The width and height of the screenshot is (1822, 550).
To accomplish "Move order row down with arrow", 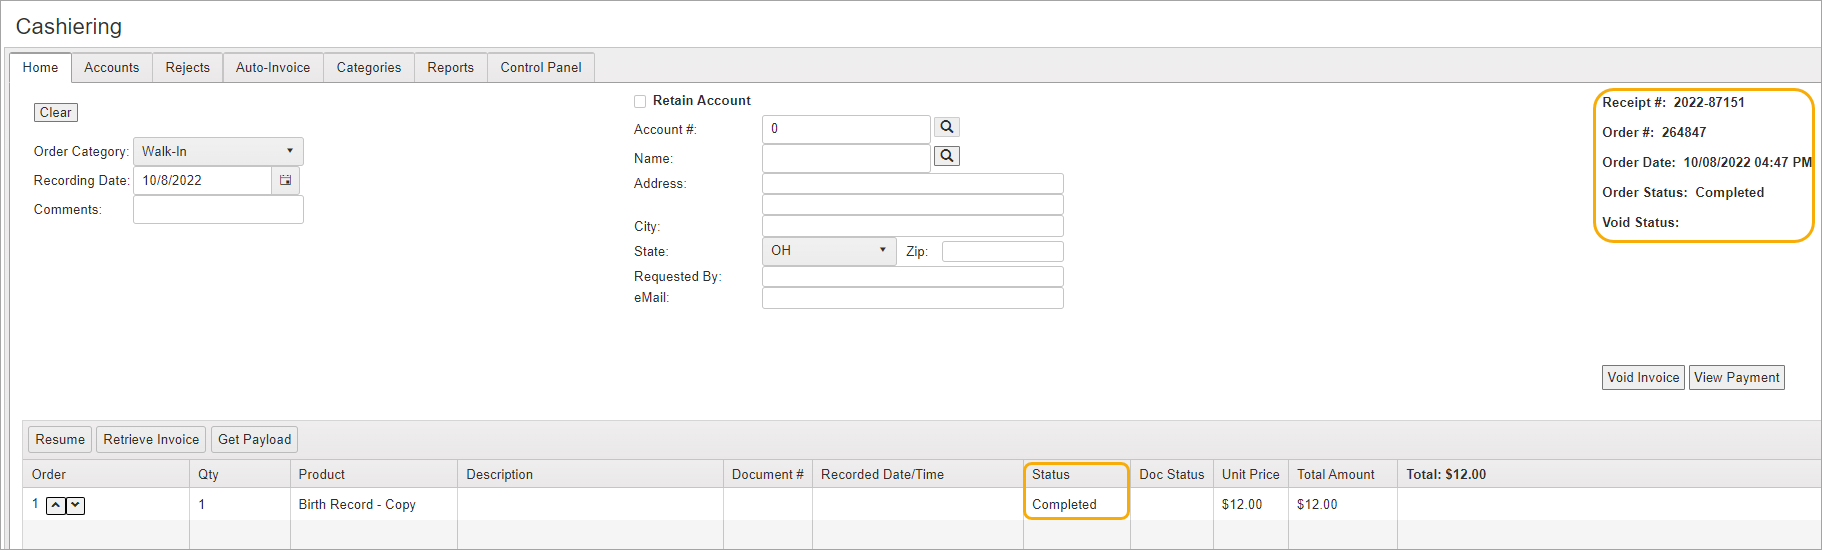I will [75, 506].
